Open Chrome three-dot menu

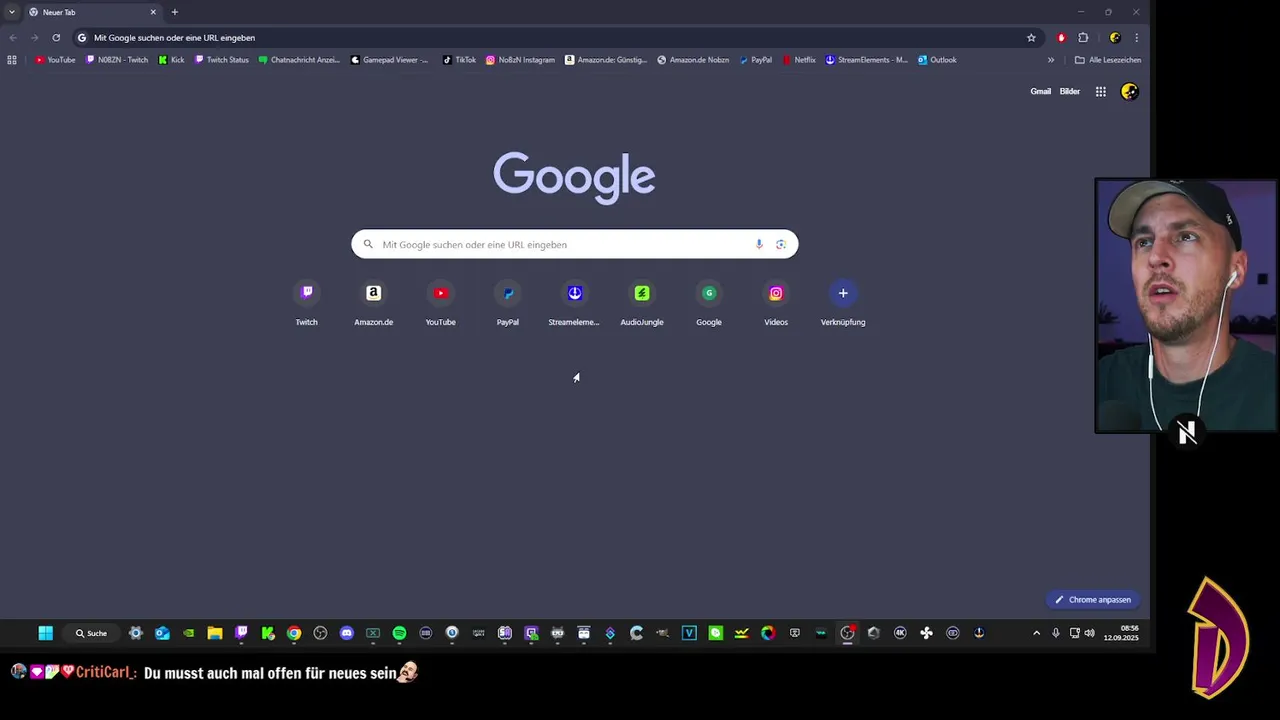click(1136, 38)
